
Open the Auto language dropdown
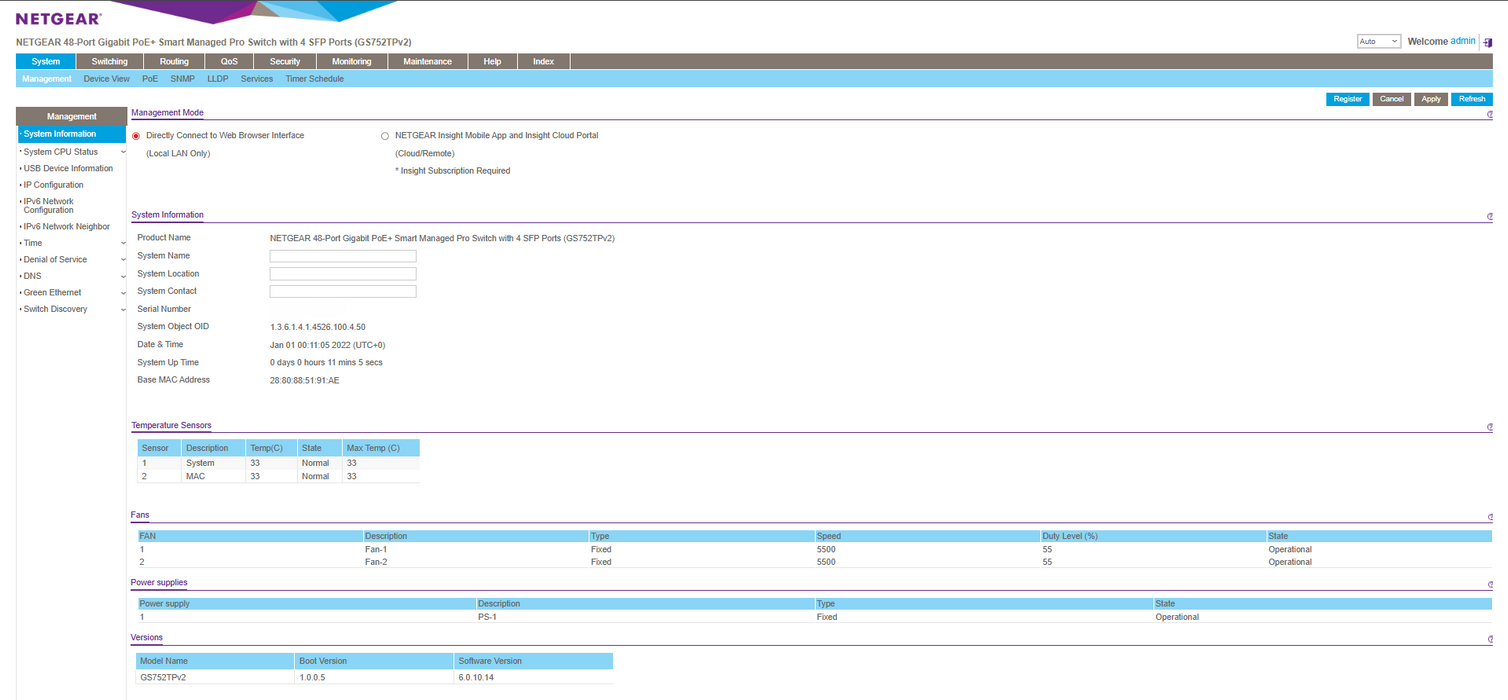coord(1378,42)
